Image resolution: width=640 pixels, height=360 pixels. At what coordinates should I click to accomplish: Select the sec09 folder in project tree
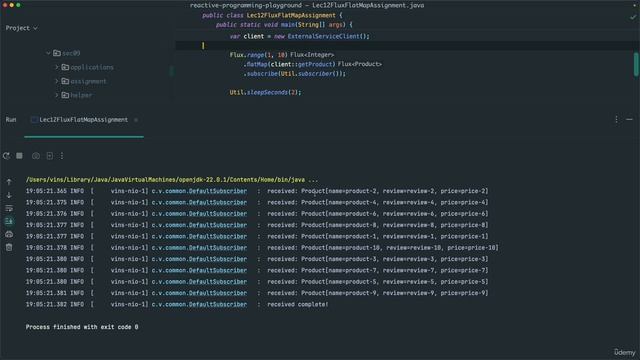pos(67,53)
